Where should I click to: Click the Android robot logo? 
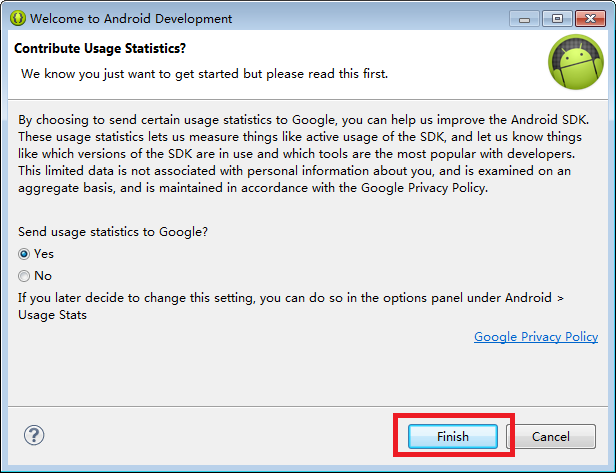point(576,62)
